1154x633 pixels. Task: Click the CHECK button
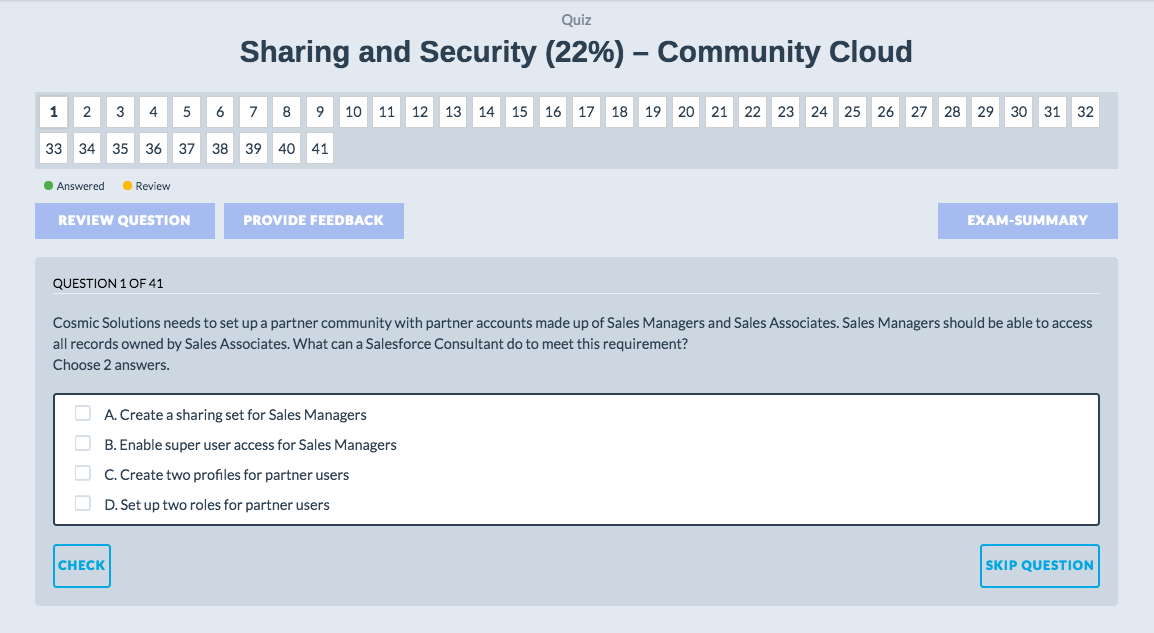tap(82, 566)
